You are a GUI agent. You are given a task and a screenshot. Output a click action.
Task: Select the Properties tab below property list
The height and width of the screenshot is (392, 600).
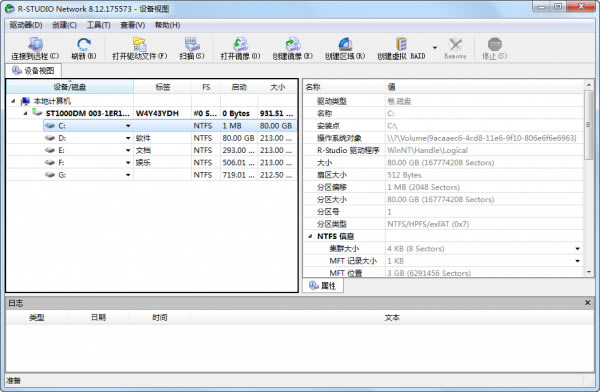click(323, 286)
